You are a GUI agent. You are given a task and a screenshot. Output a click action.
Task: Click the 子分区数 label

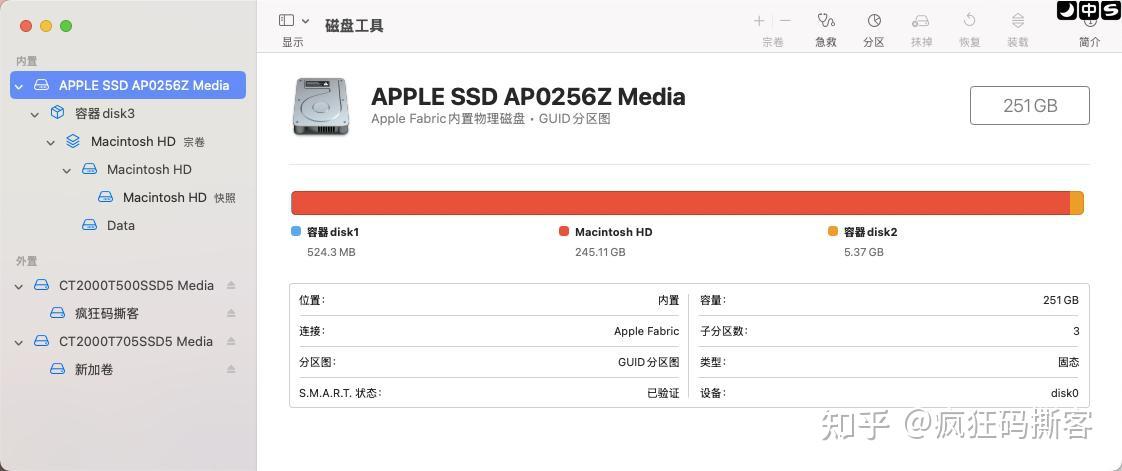pos(723,331)
